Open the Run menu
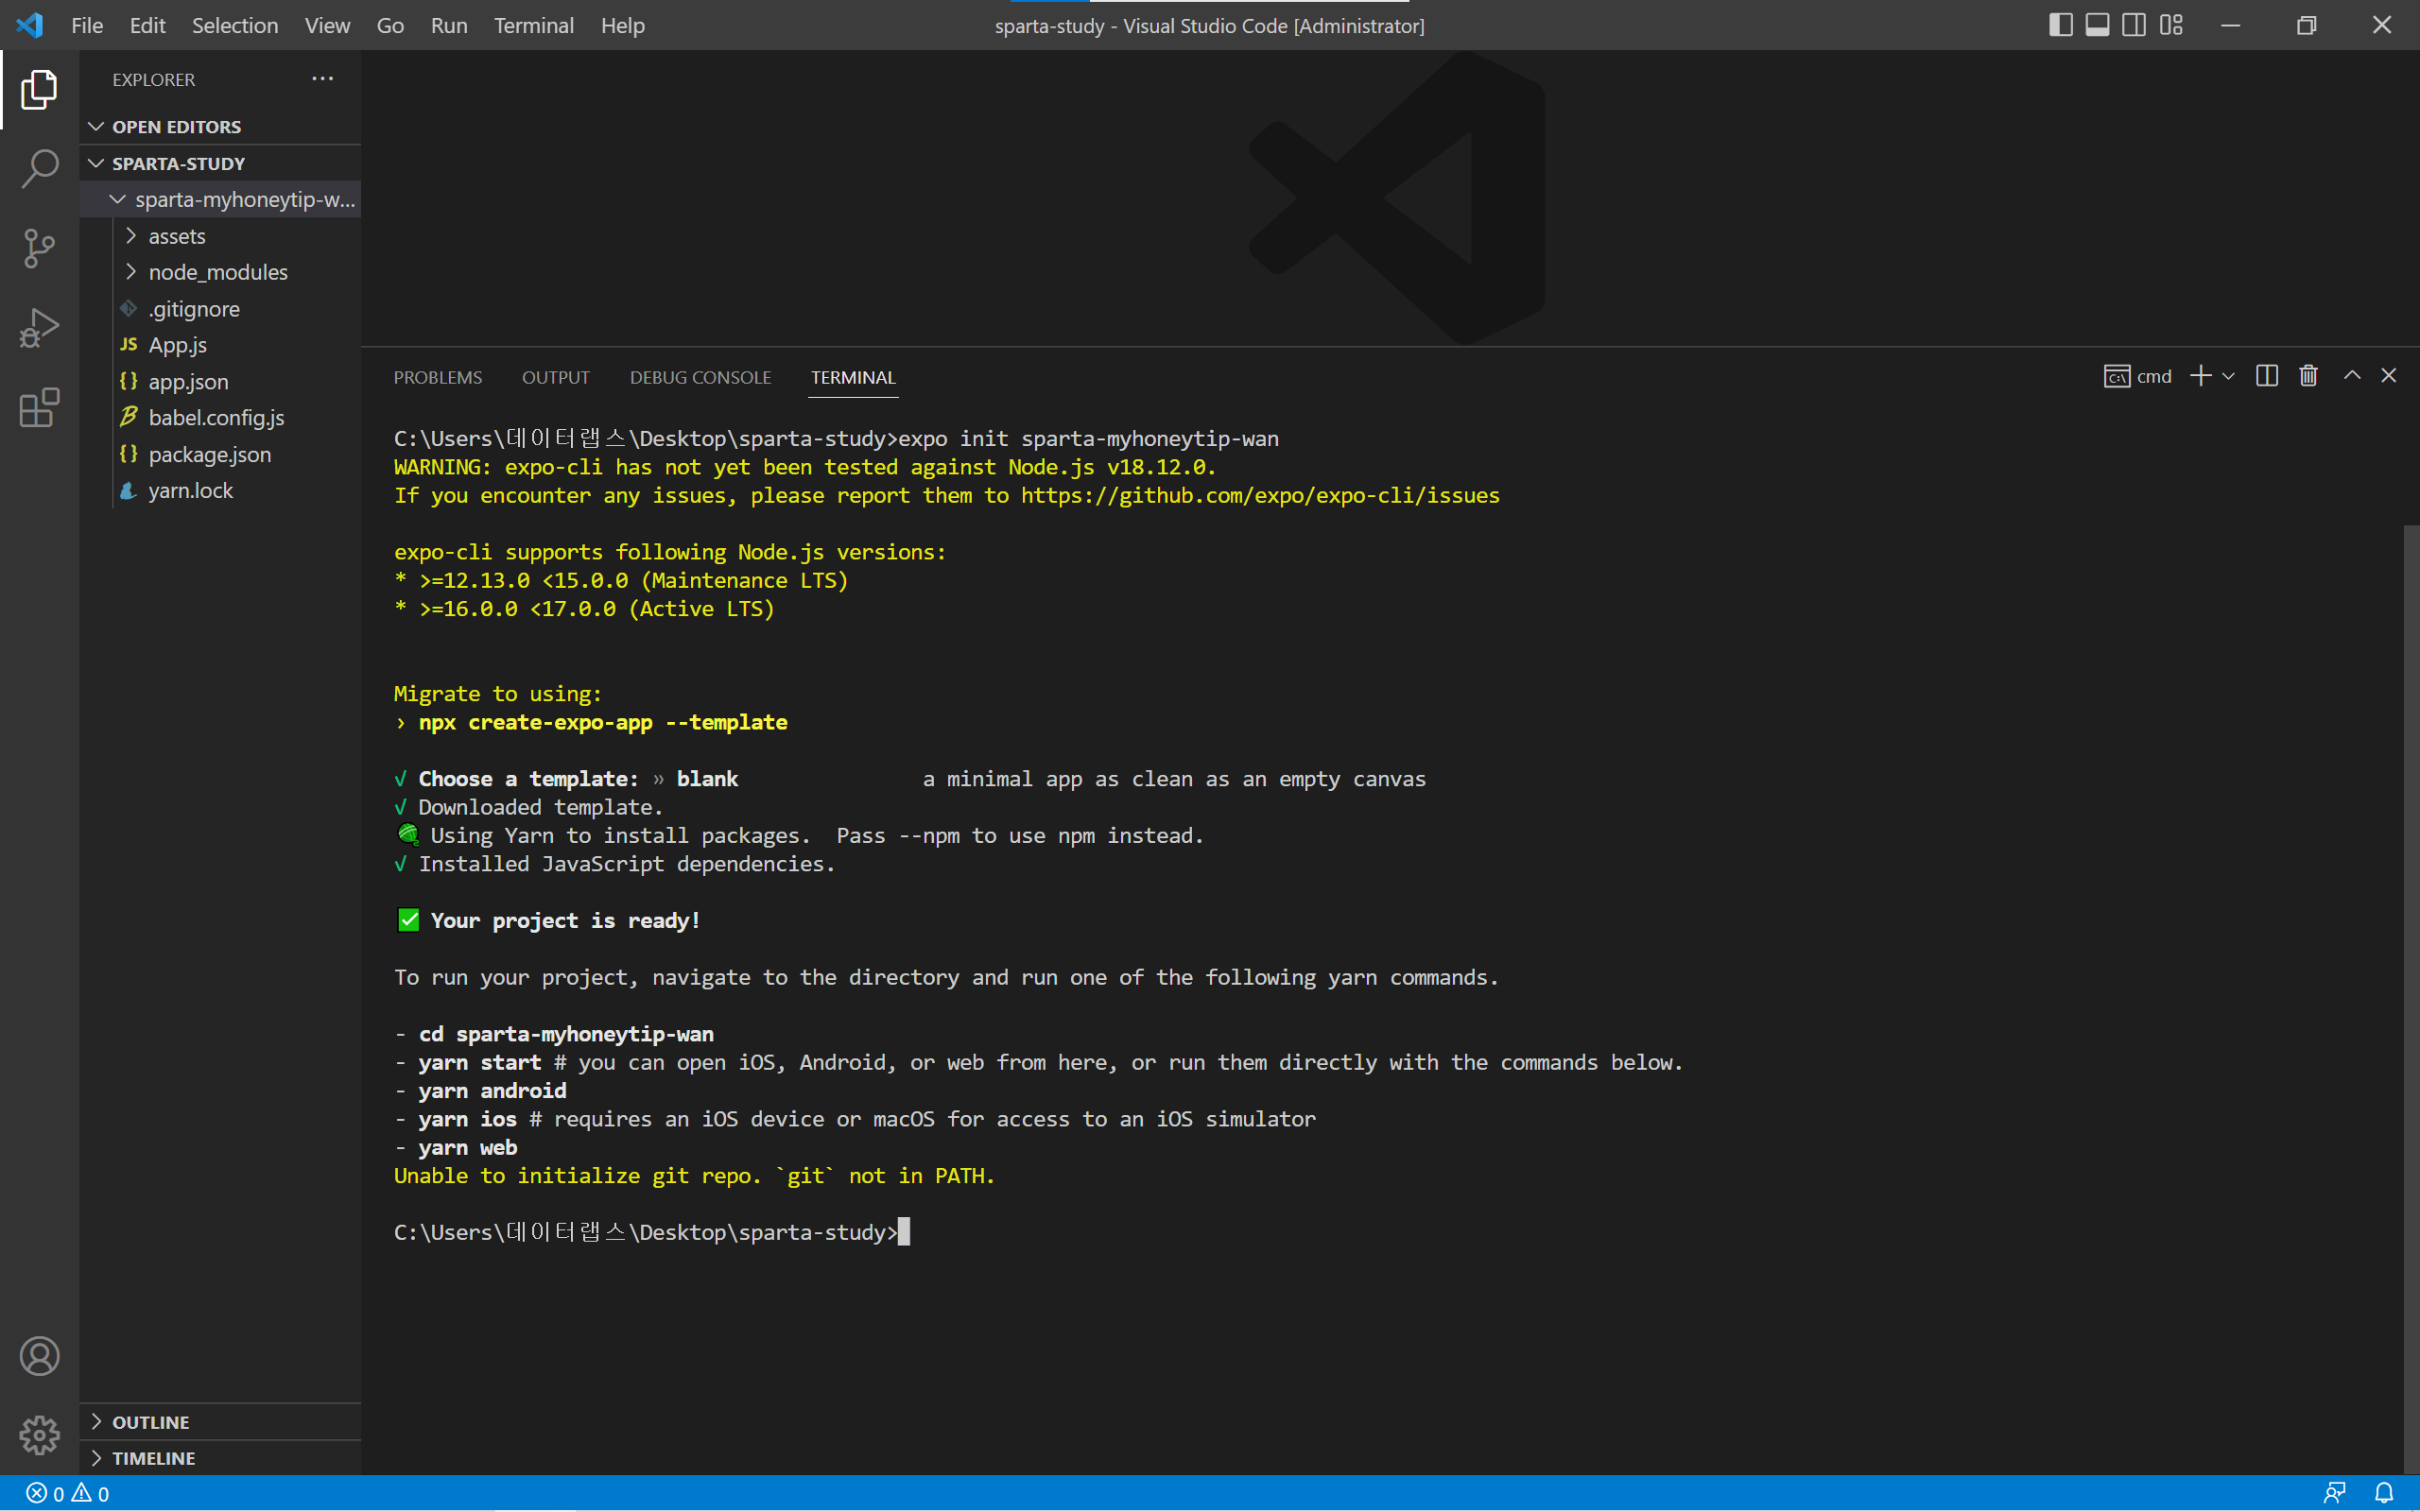 (449, 25)
